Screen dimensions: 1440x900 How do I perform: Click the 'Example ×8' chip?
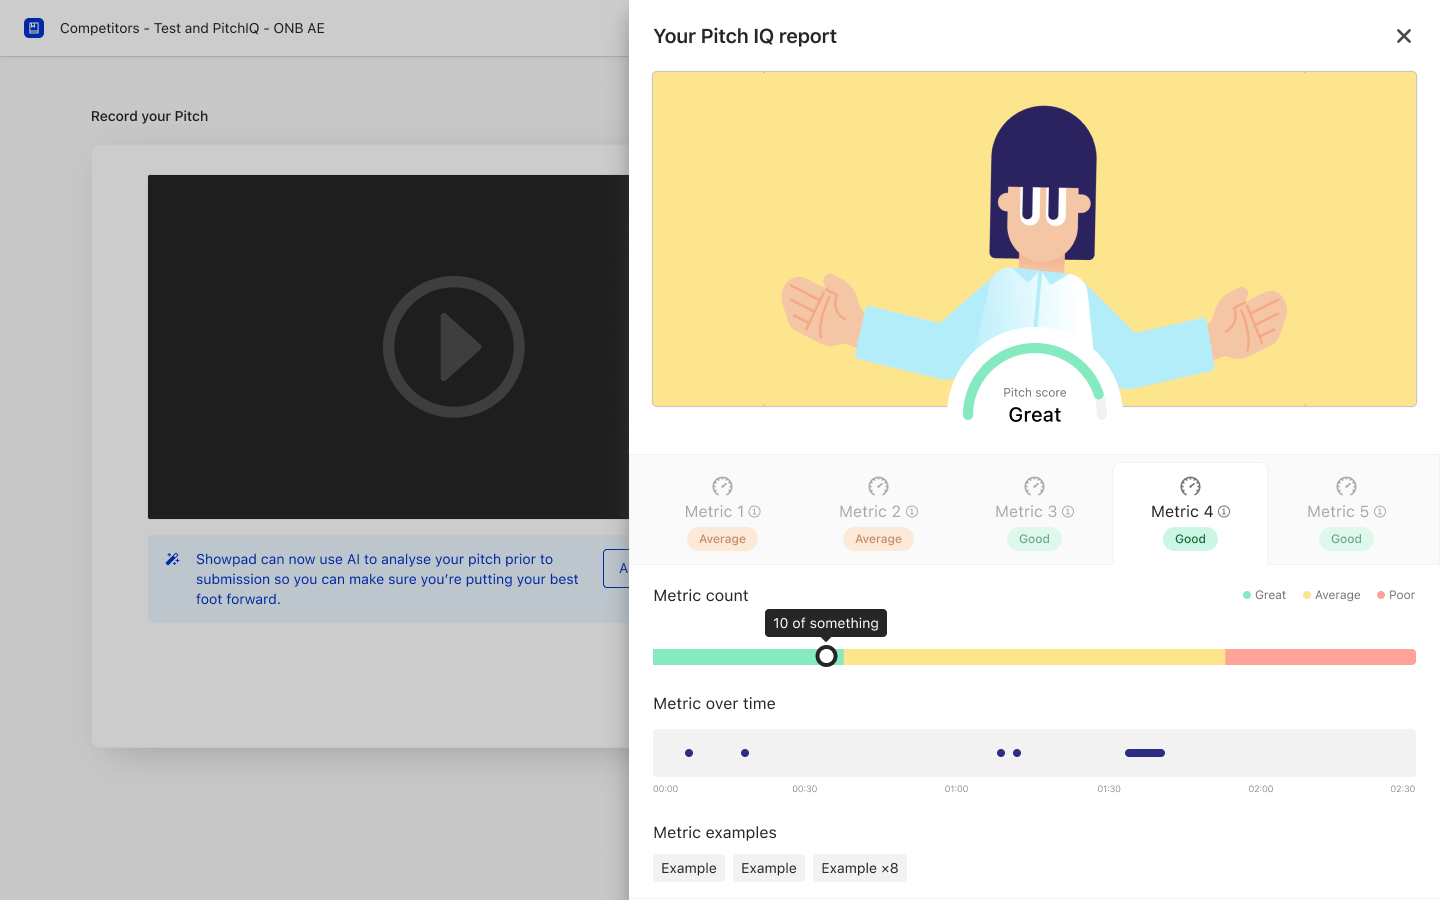(860, 868)
